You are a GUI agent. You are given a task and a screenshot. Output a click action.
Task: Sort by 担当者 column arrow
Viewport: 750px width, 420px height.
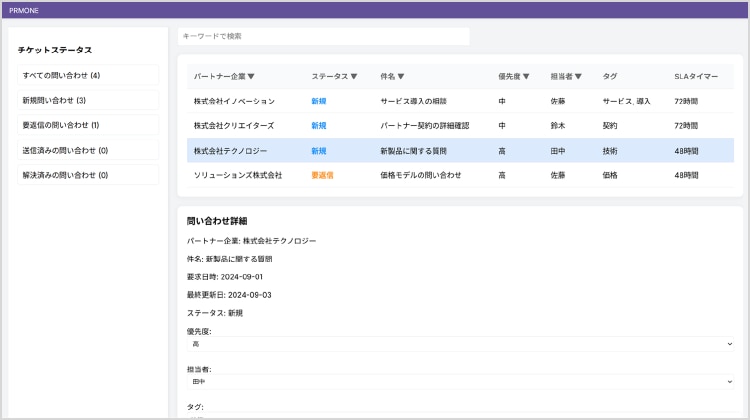[x=578, y=76]
